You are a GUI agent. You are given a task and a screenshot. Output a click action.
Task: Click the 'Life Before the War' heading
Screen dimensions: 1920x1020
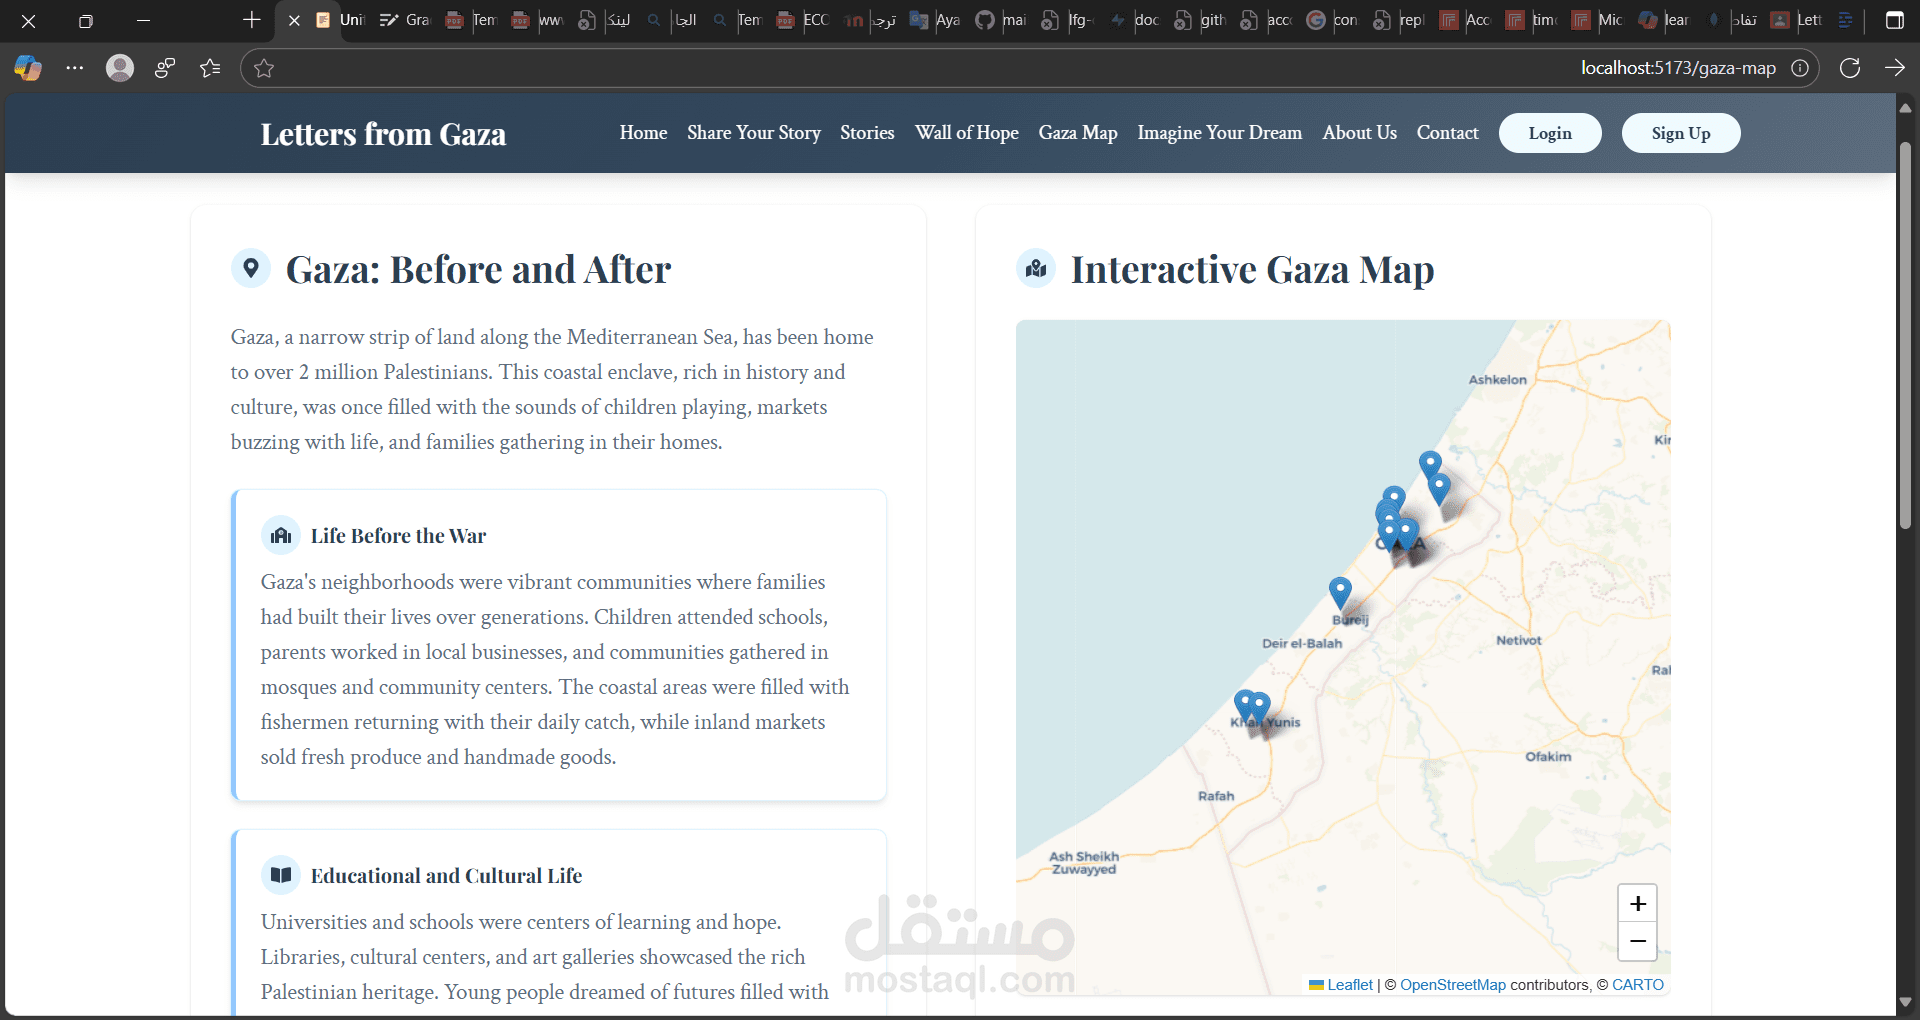point(398,536)
